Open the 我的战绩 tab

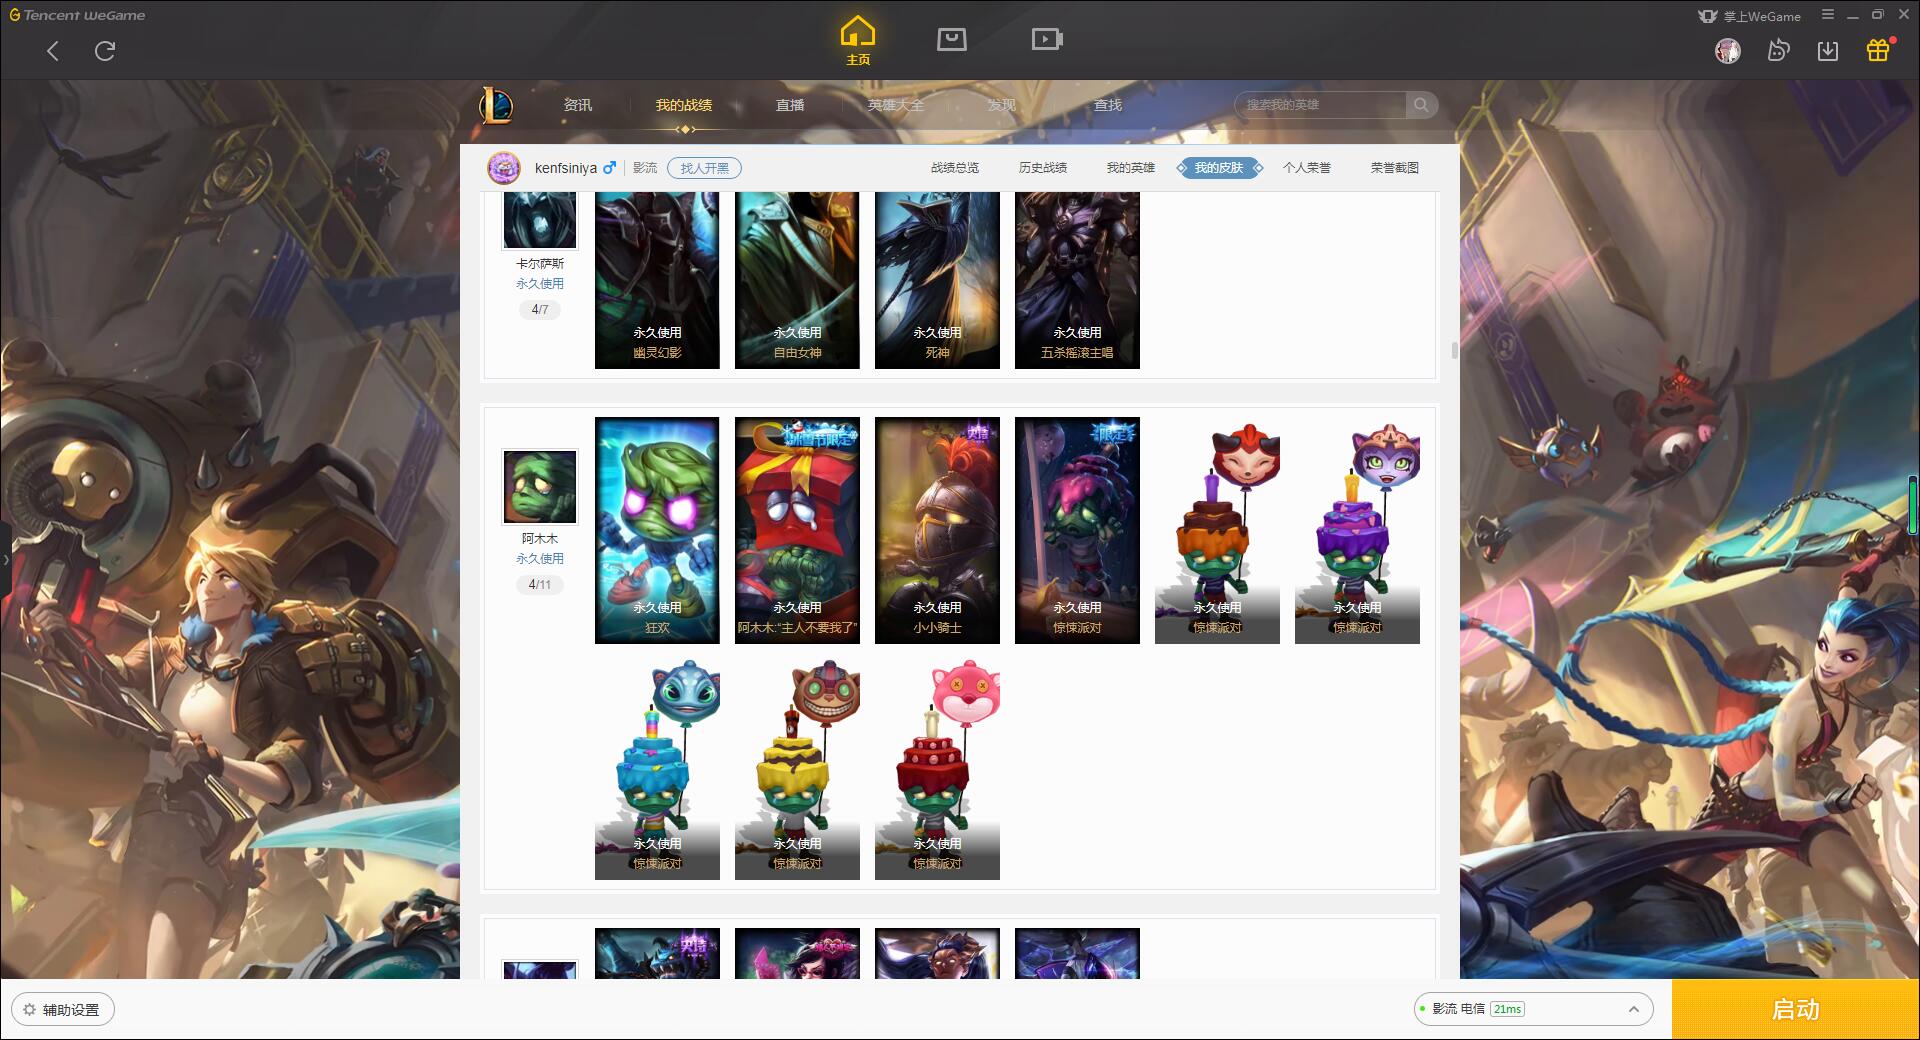tap(684, 105)
